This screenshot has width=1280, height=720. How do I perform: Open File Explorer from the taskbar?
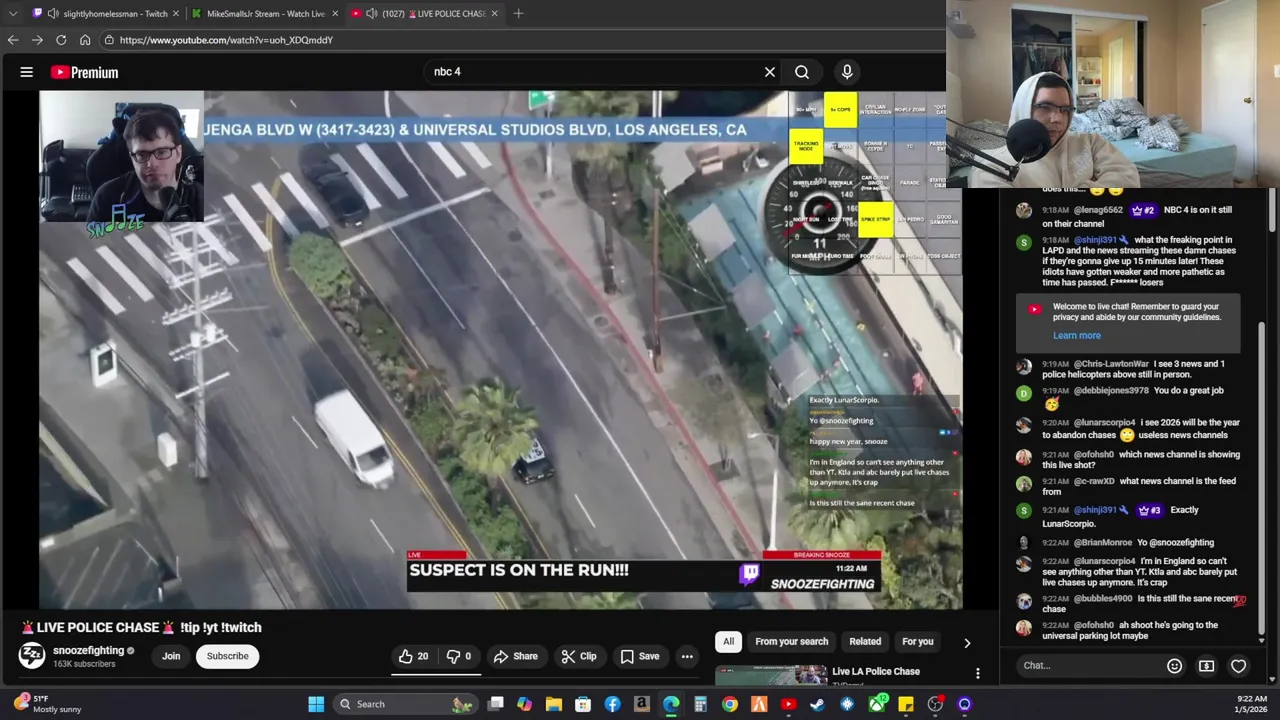coord(553,704)
